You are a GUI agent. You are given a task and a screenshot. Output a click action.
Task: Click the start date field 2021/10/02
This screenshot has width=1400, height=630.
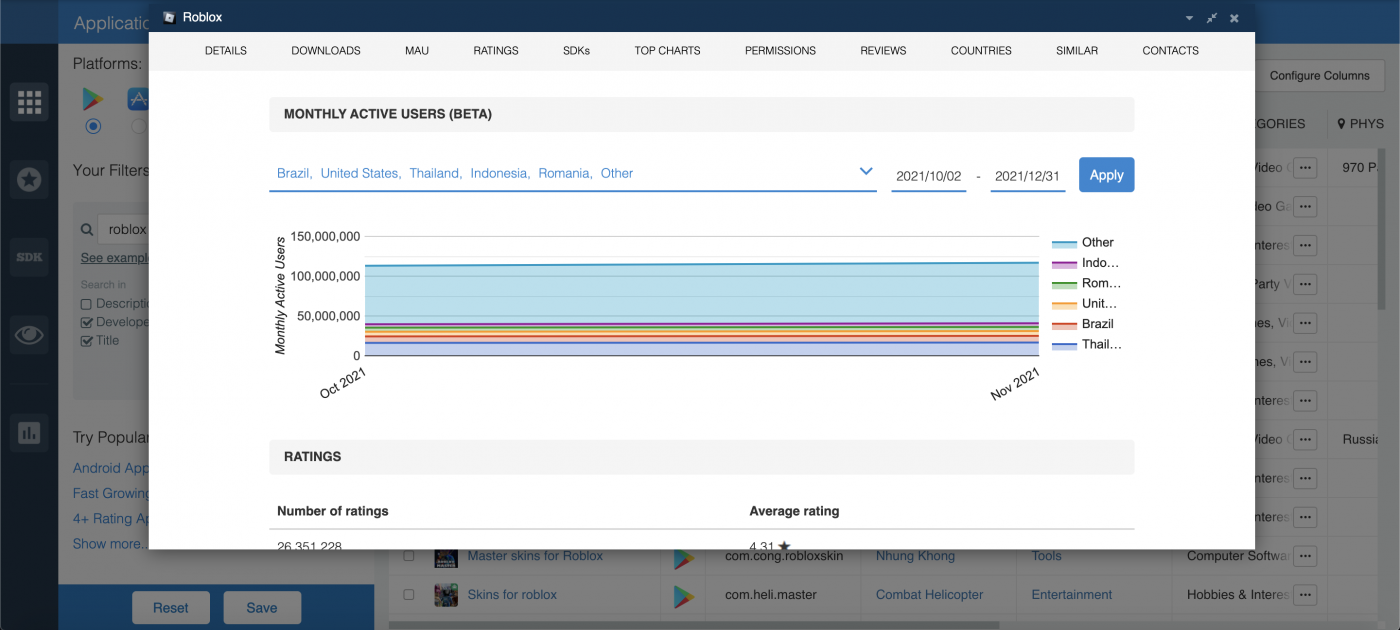928,176
